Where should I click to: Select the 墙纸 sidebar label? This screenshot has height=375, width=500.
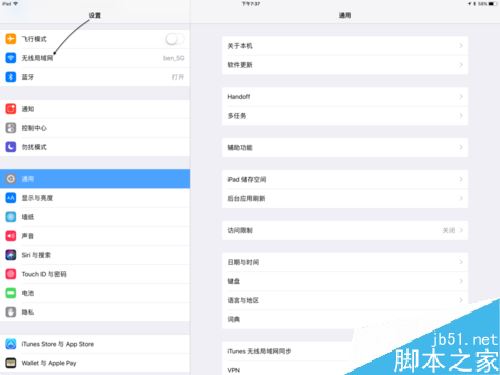coord(28,217)
